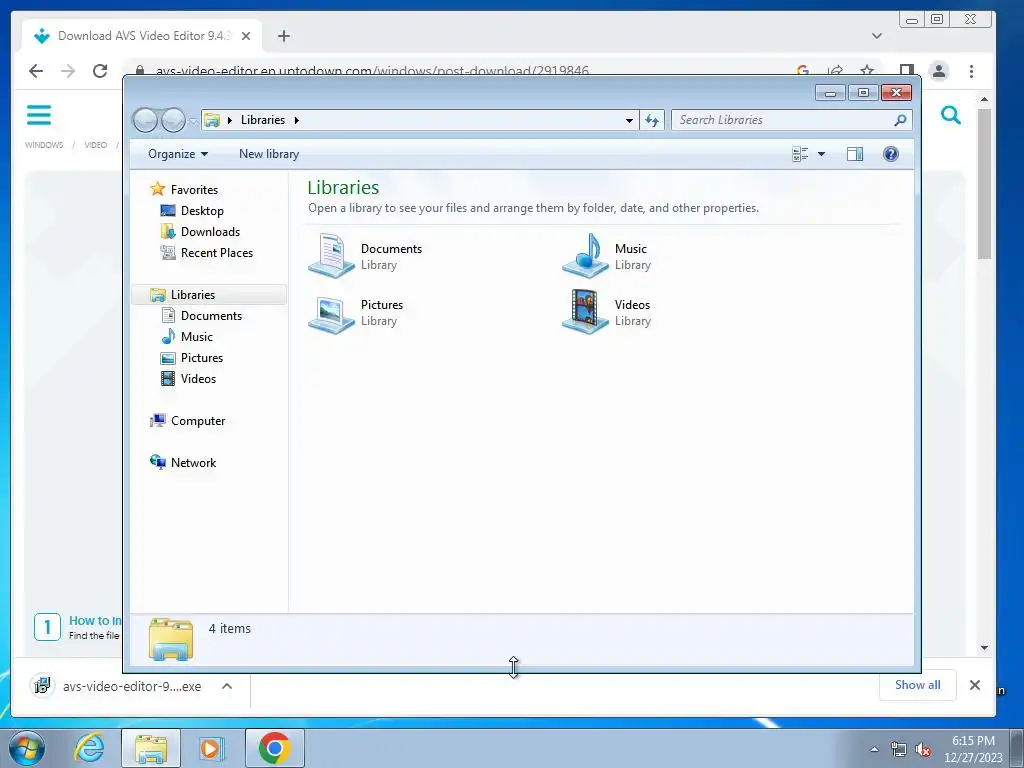Viewport: 1024px width, 768px height.
Task: Click VIDEO breadcrumb link on webpage
Action: click(x=95, y=145)
